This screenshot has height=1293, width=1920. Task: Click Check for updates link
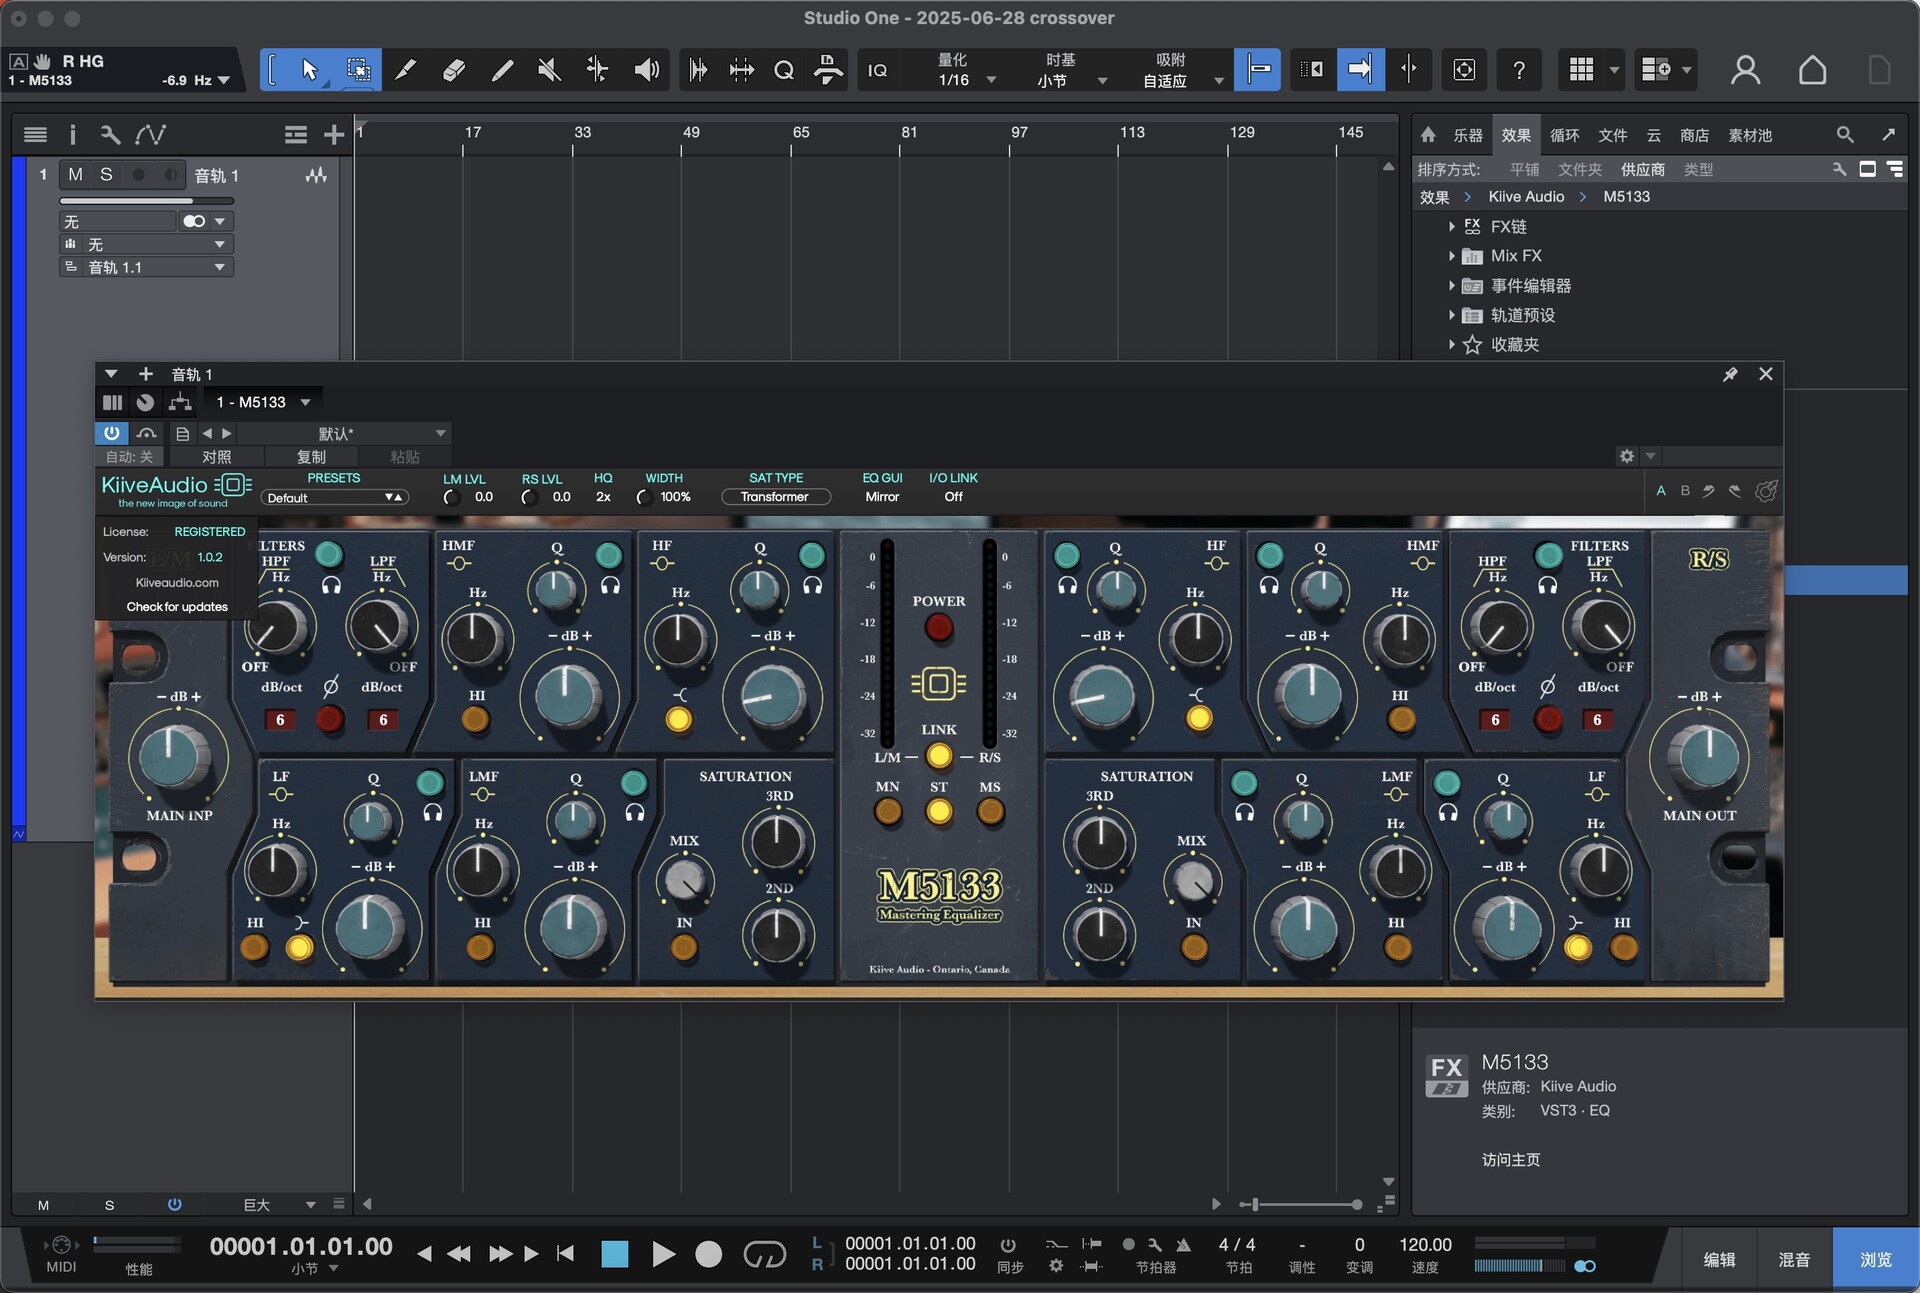[x=177, y=607]
